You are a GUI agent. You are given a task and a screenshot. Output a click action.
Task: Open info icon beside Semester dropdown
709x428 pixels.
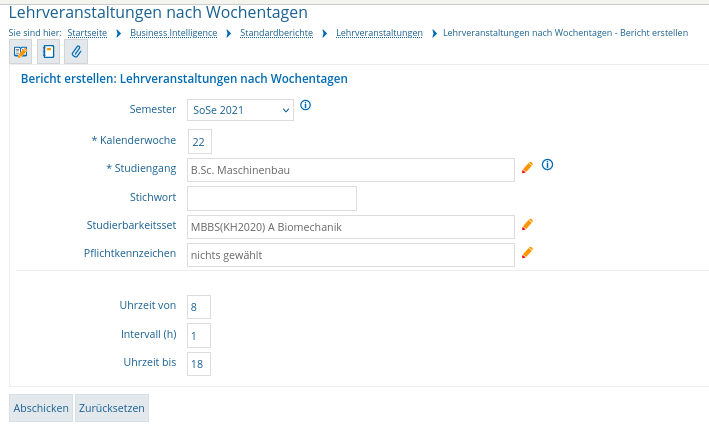306,105
